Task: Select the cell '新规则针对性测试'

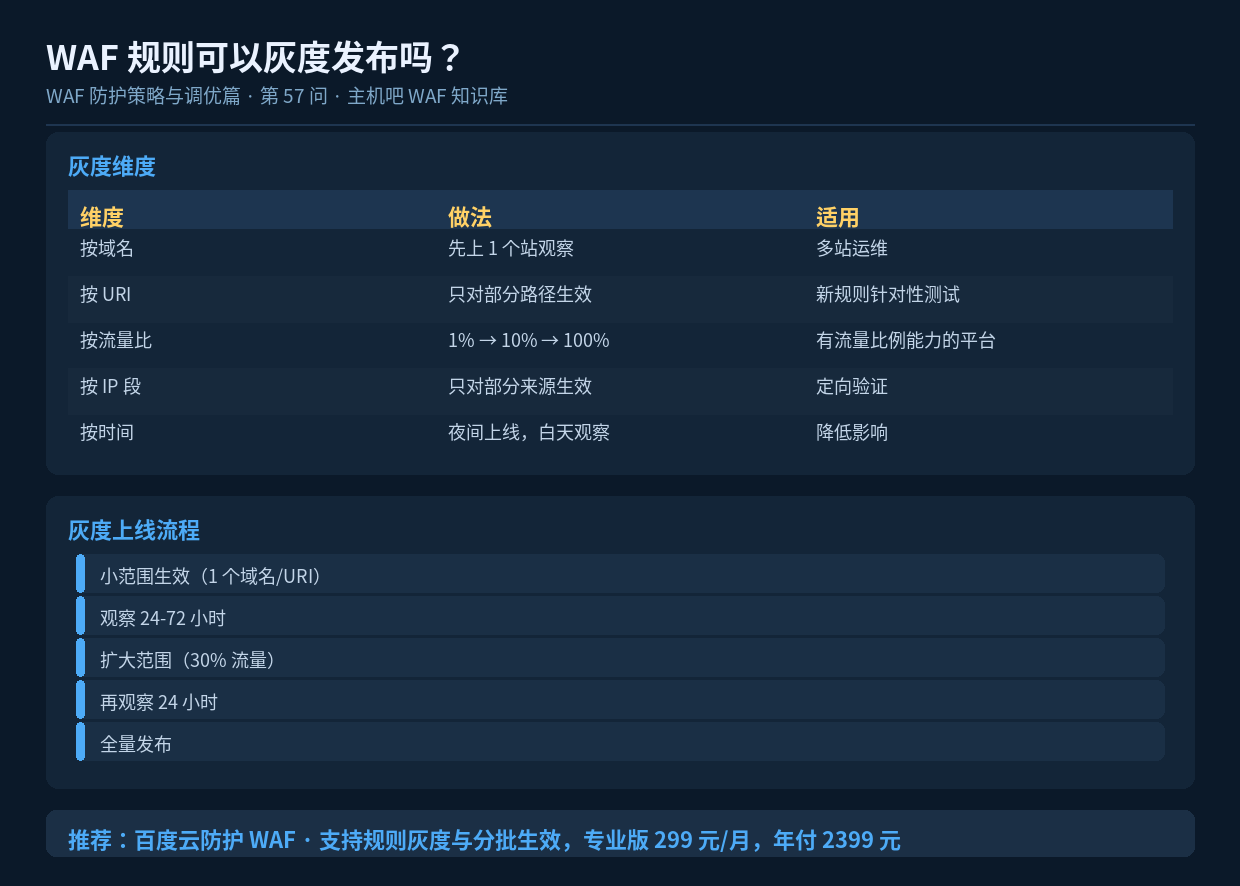Action: [x=888, y=295]
